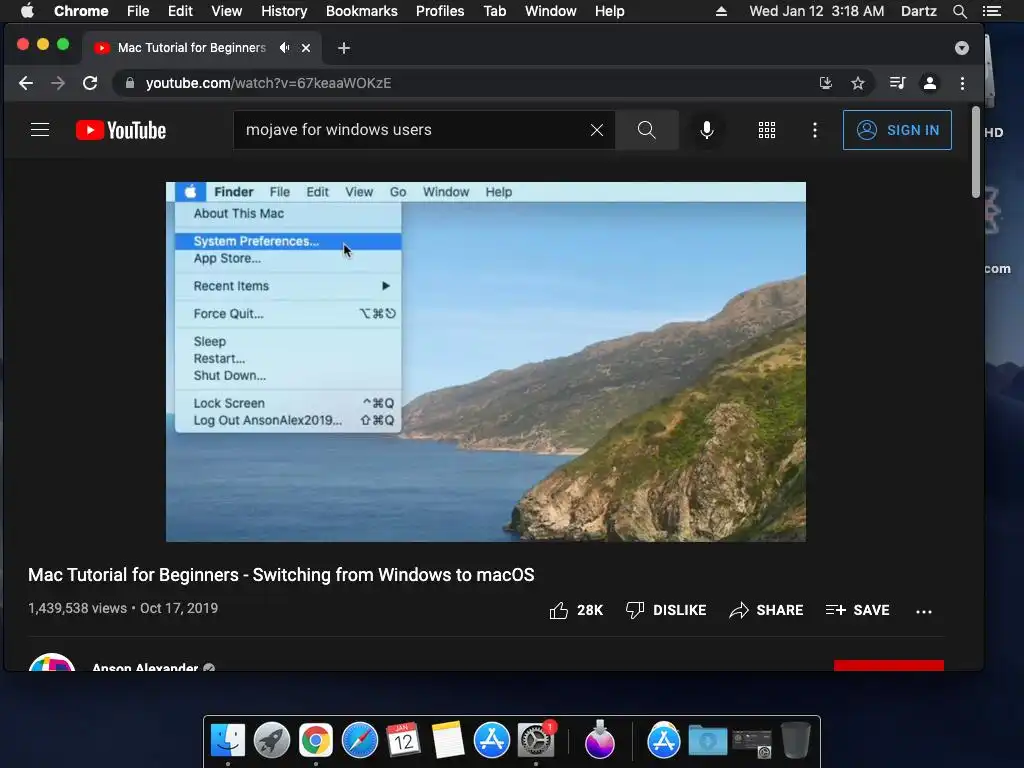Click the Dartz user name menu

[x=918, y=11]
